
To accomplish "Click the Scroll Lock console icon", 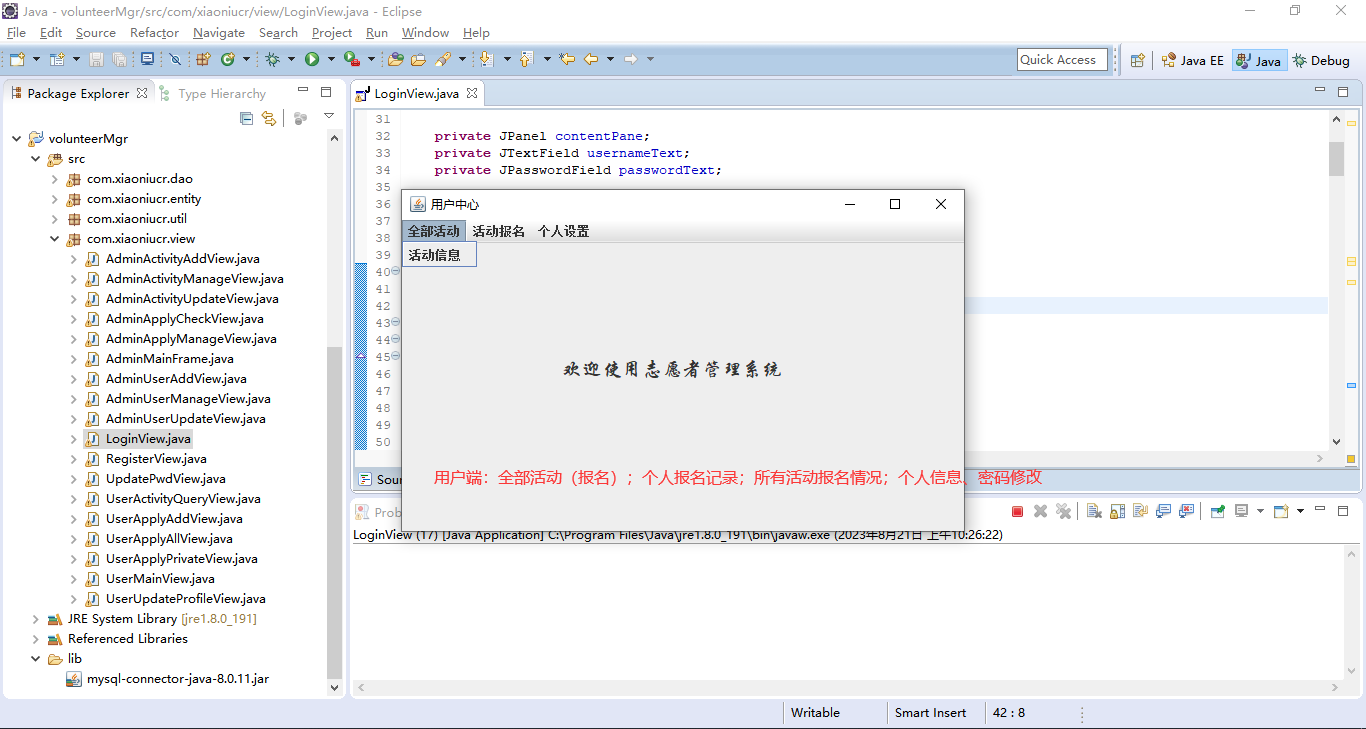I will coord(1117,511).
